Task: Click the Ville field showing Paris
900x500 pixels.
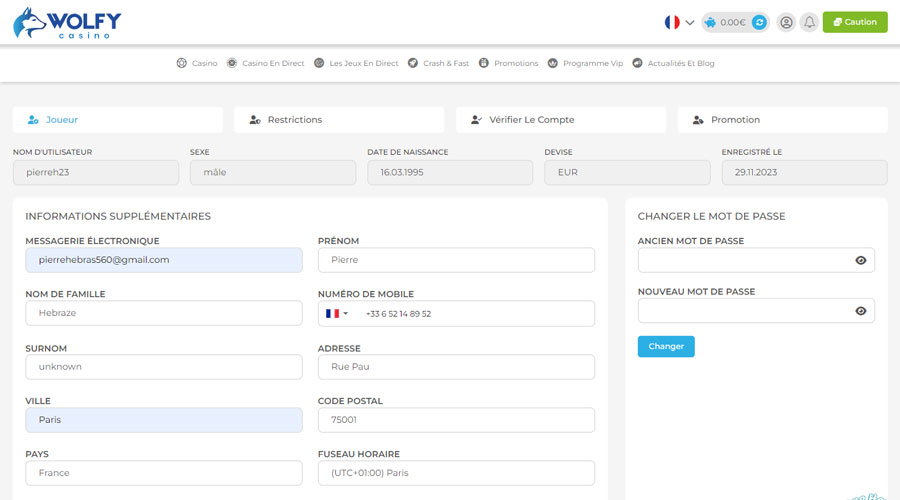Action: pos(164,420)
